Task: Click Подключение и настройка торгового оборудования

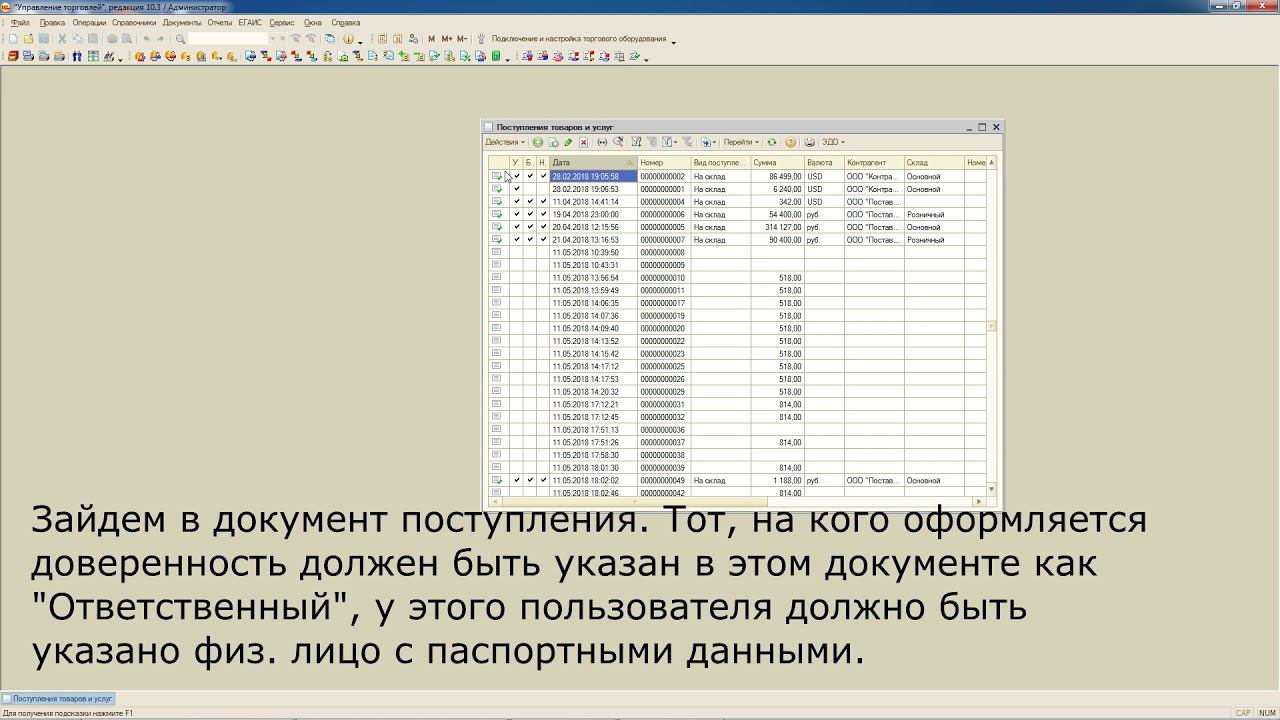Action: coord(579,39)
